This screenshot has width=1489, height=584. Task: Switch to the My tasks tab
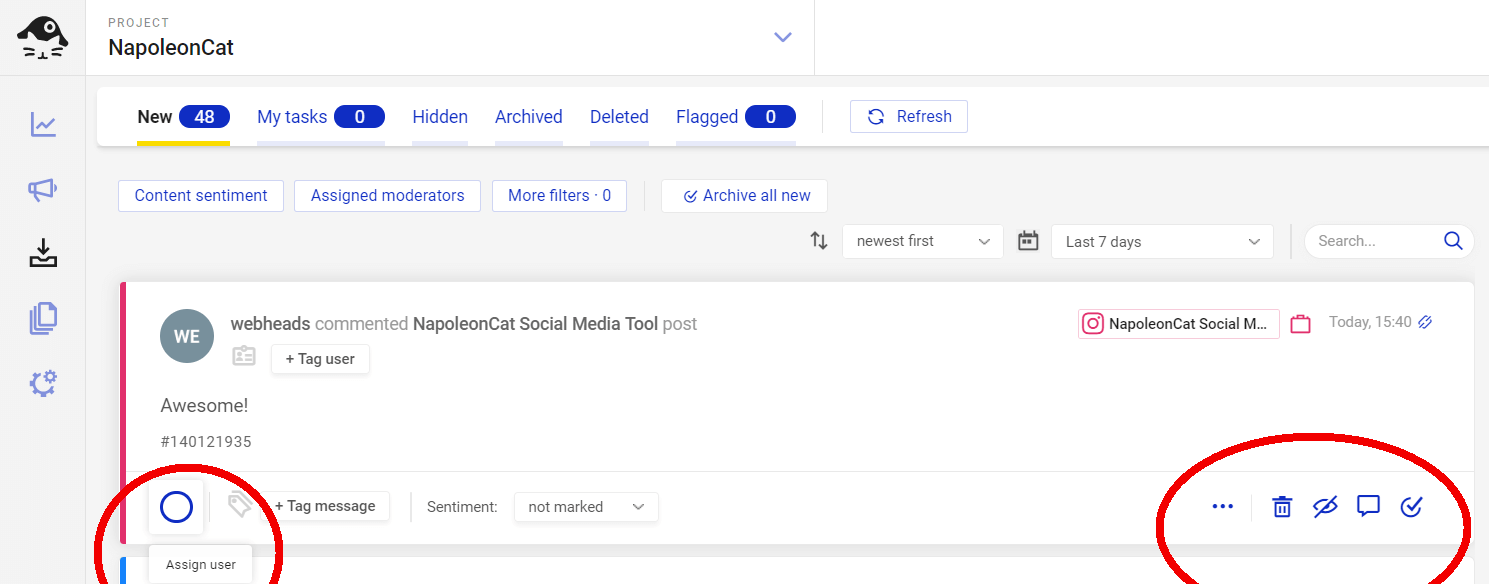pos(321,117)
